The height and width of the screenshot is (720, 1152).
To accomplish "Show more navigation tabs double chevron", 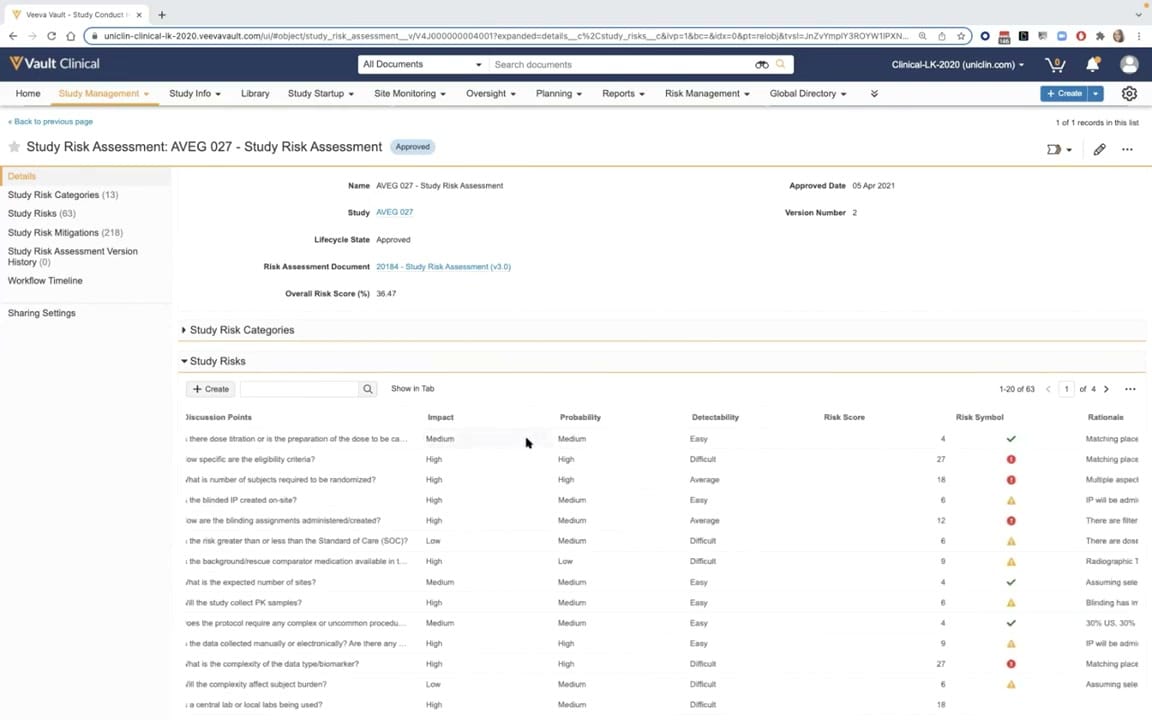I will (874, 94).
